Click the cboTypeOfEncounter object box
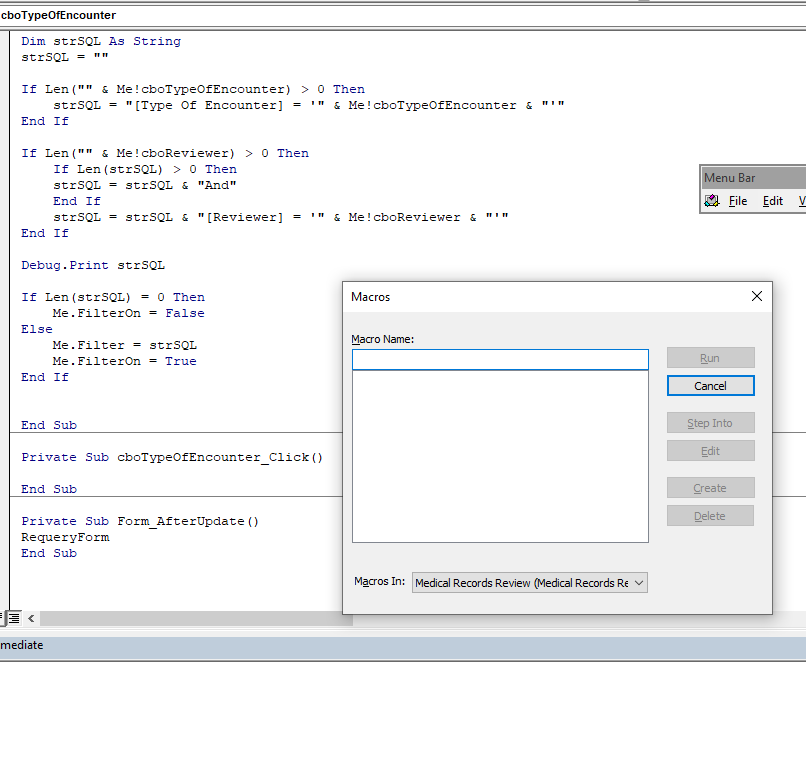The image size is (806, 781). pos(403,15)
